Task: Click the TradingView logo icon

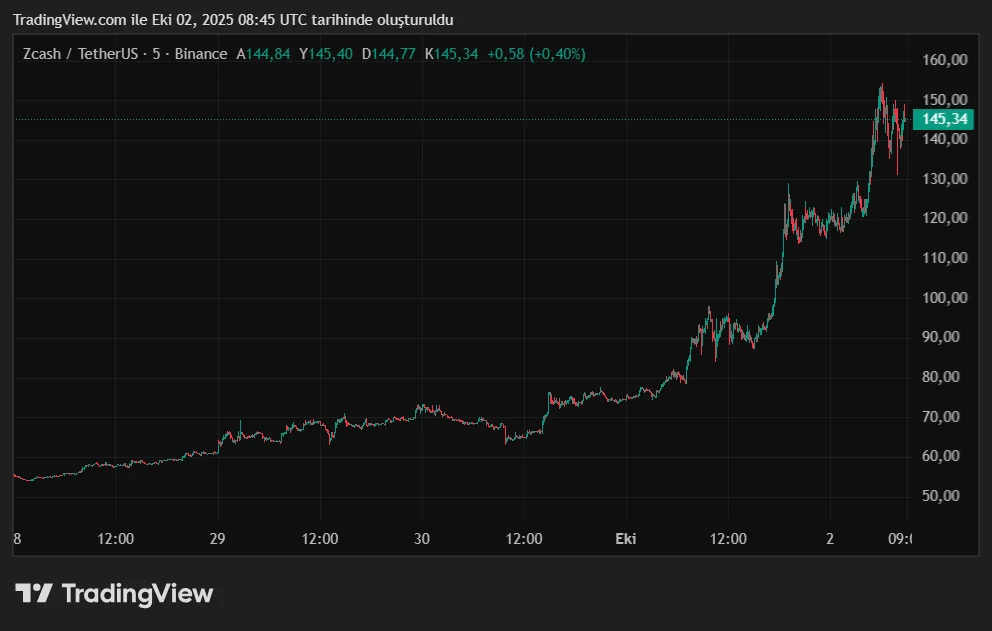Action: (x=33, y=594)
